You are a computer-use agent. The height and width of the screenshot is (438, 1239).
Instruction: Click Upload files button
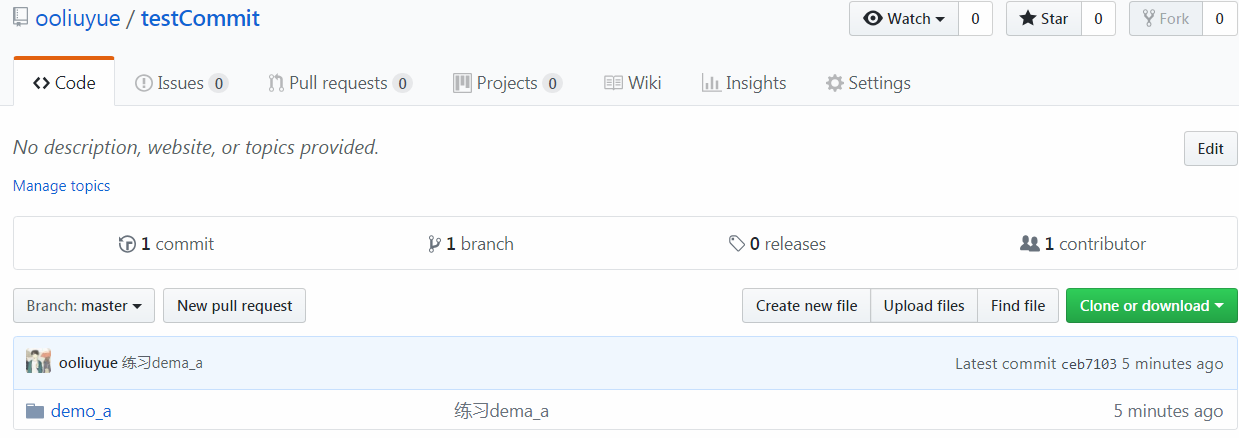click(x=924, y=306)
